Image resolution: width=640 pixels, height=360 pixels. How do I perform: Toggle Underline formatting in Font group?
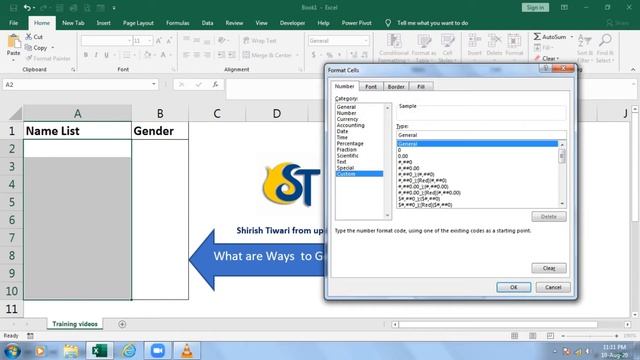click(x=107, y=55)
